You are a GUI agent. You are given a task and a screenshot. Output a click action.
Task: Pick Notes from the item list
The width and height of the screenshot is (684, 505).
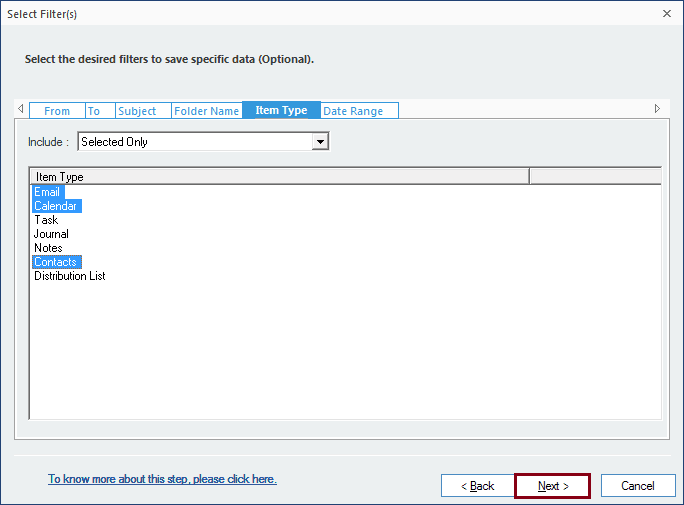pyautogui.click(x=48, y=248)
